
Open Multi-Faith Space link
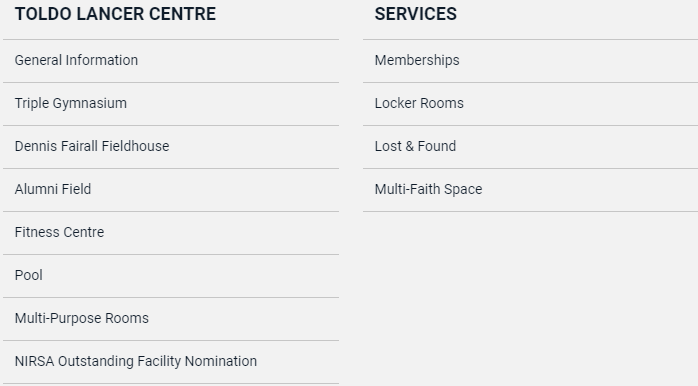tap(428, 189)
